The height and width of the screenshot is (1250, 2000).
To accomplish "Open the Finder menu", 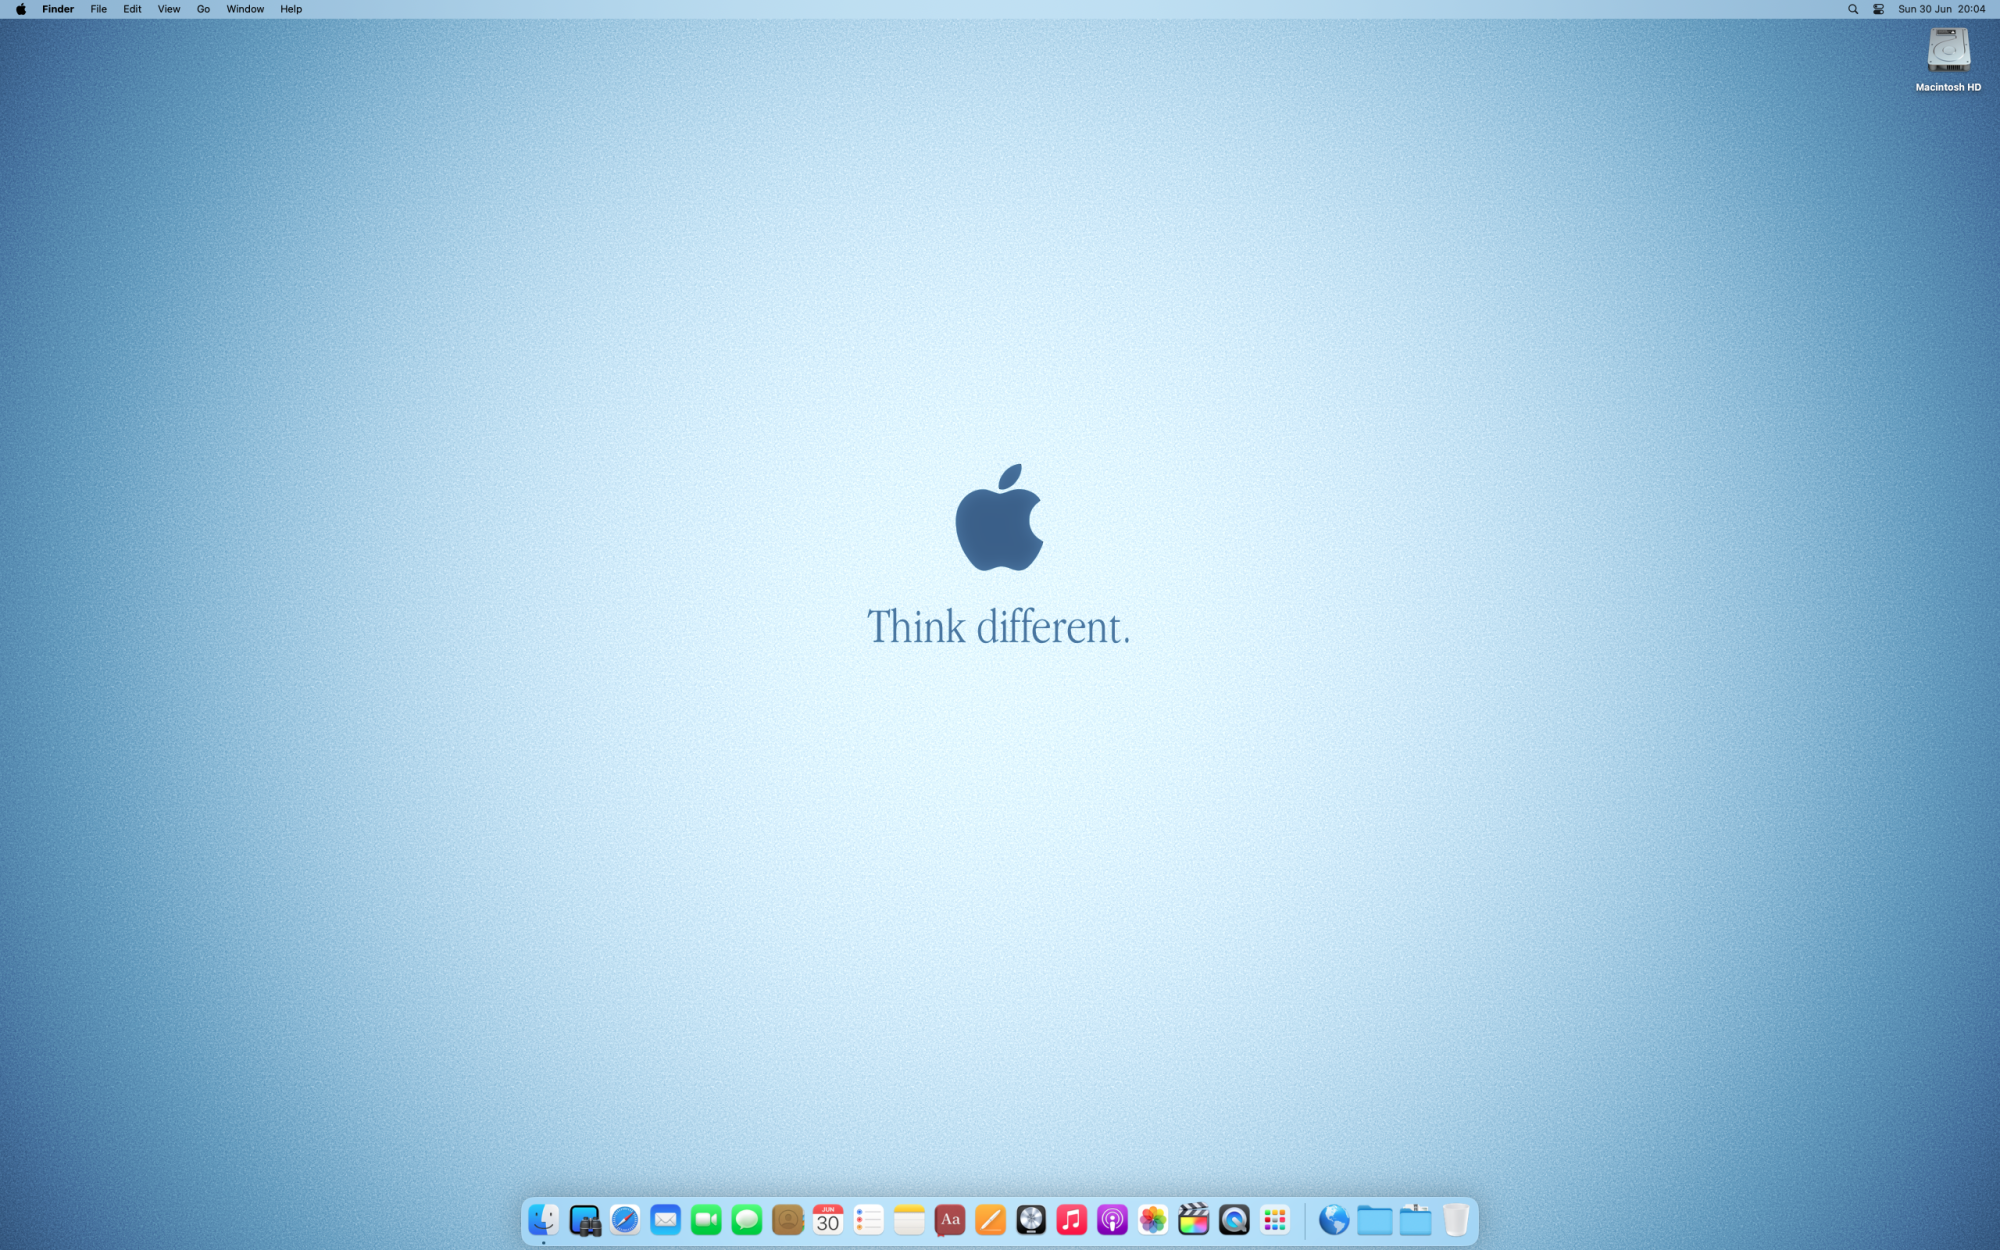I will 58,9.
